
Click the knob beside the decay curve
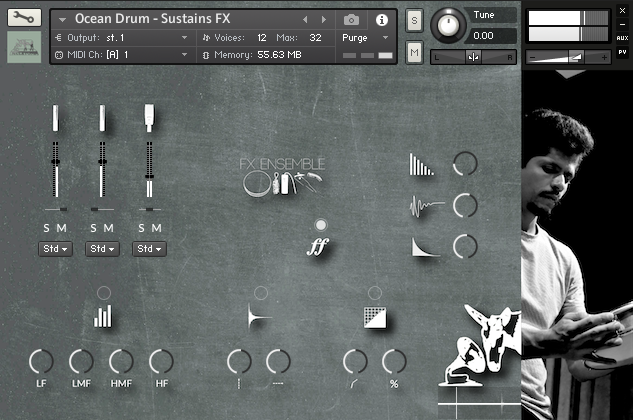pyautogui.click(x=465, y=246)
